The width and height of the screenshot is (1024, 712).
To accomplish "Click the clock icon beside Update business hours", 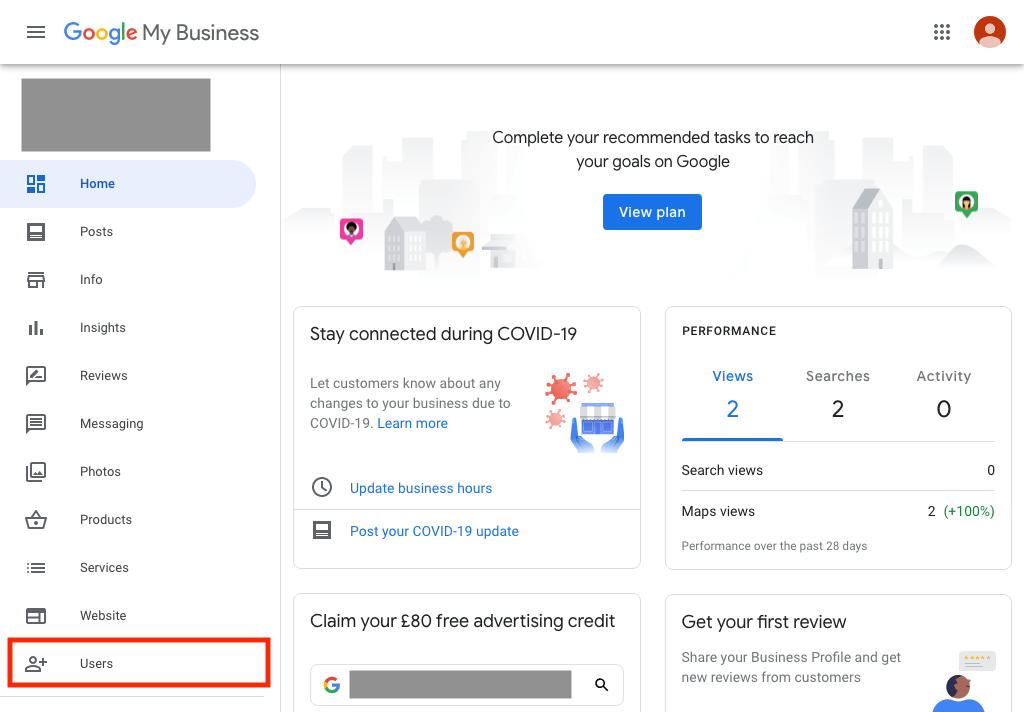I will click(x=322, y=487).
